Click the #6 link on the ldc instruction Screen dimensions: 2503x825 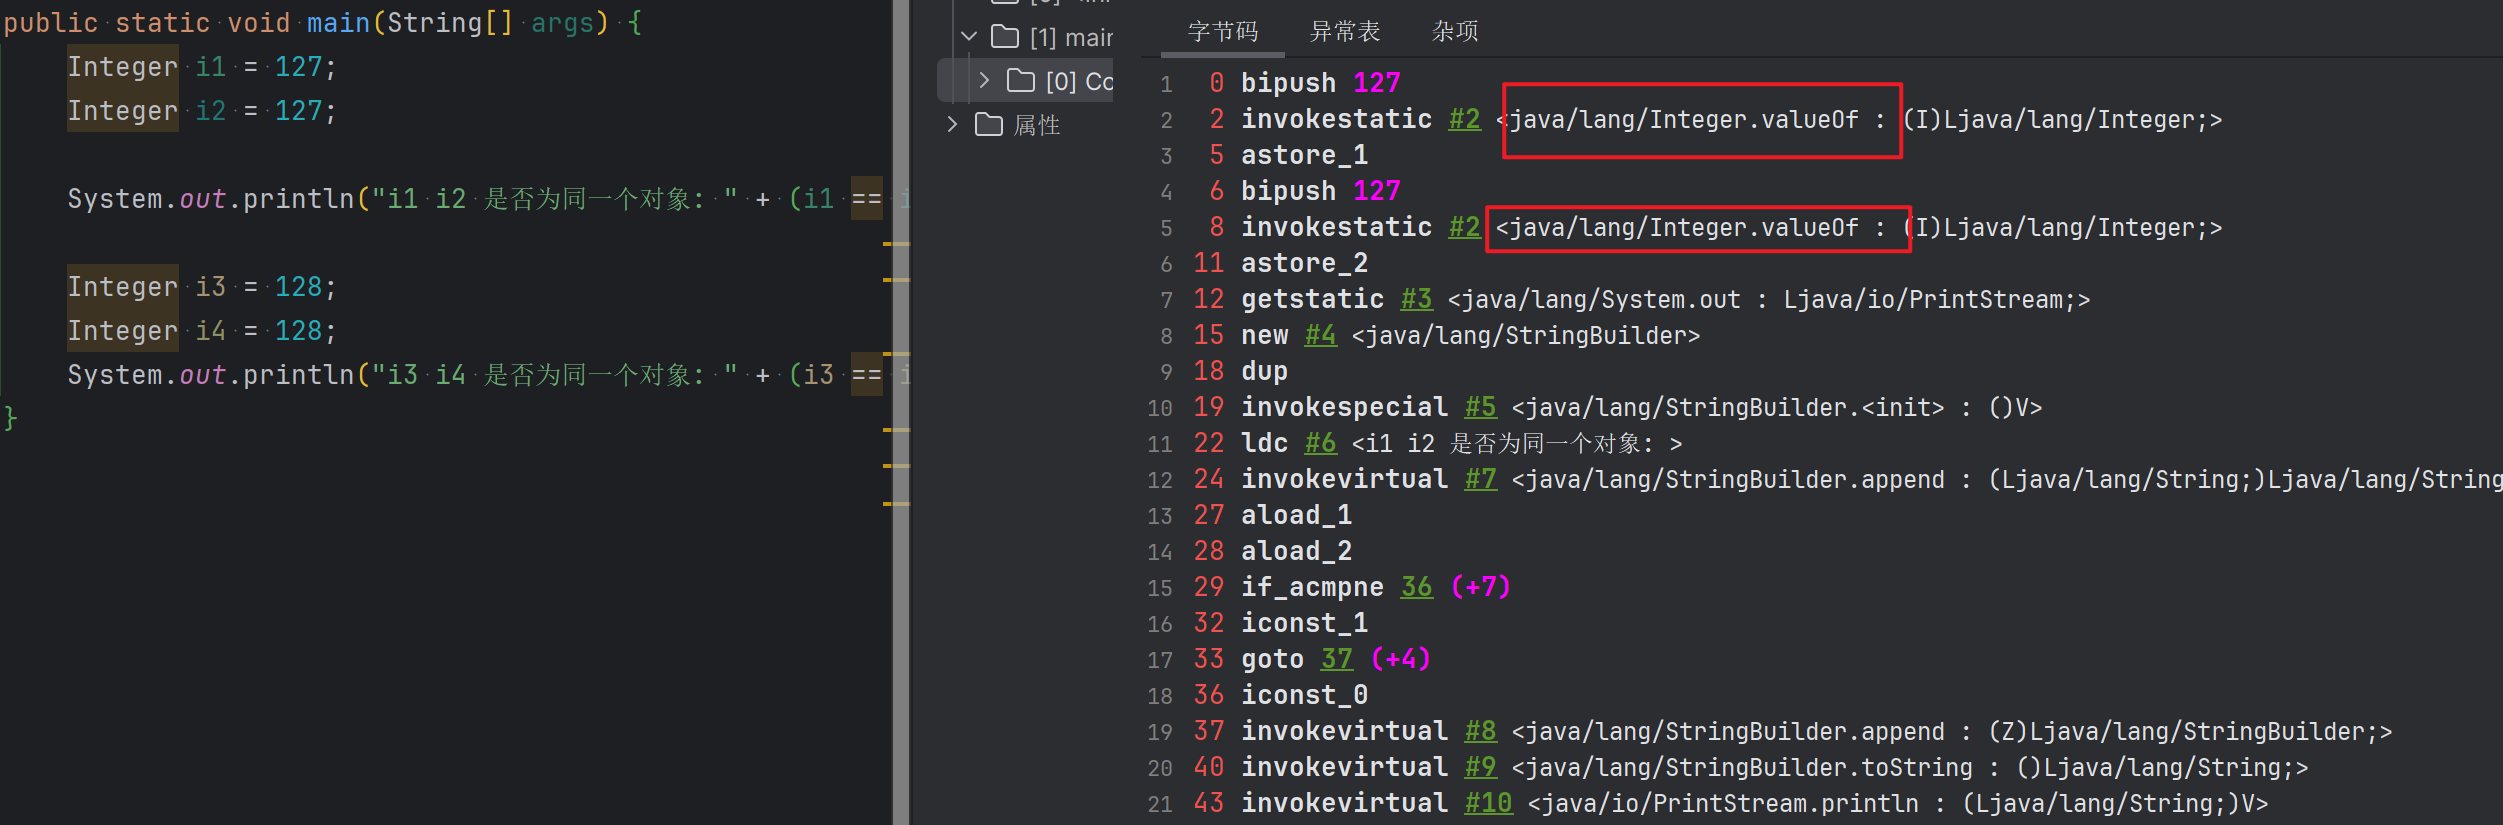(x=1319, y=443)
